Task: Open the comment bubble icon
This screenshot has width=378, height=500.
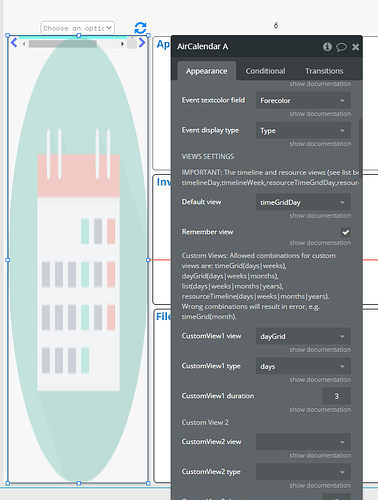Action: pos(341,47)
